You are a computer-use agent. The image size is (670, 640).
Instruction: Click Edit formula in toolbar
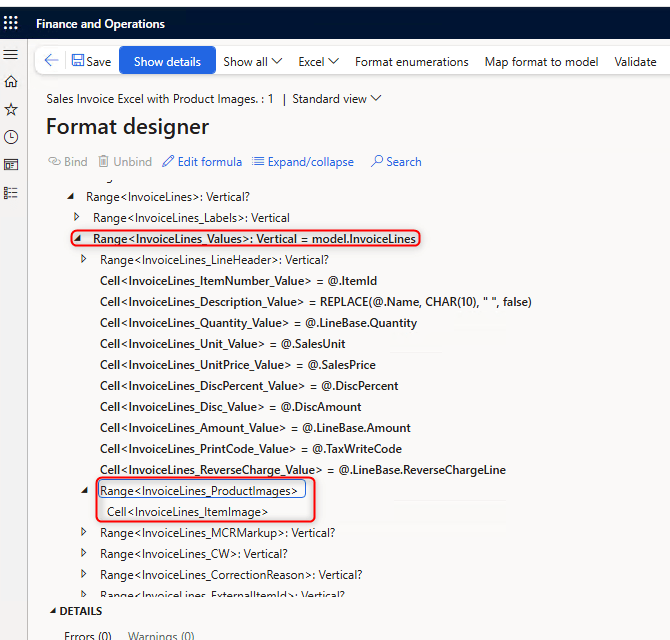pyautogui.click(x=202, y=162)
